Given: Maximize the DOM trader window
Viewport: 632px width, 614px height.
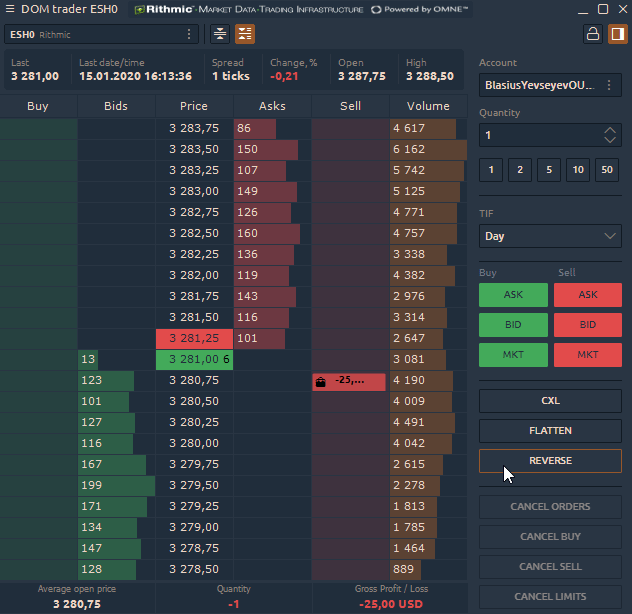Looking at the screenshot, I should click(x=603, y=9).
